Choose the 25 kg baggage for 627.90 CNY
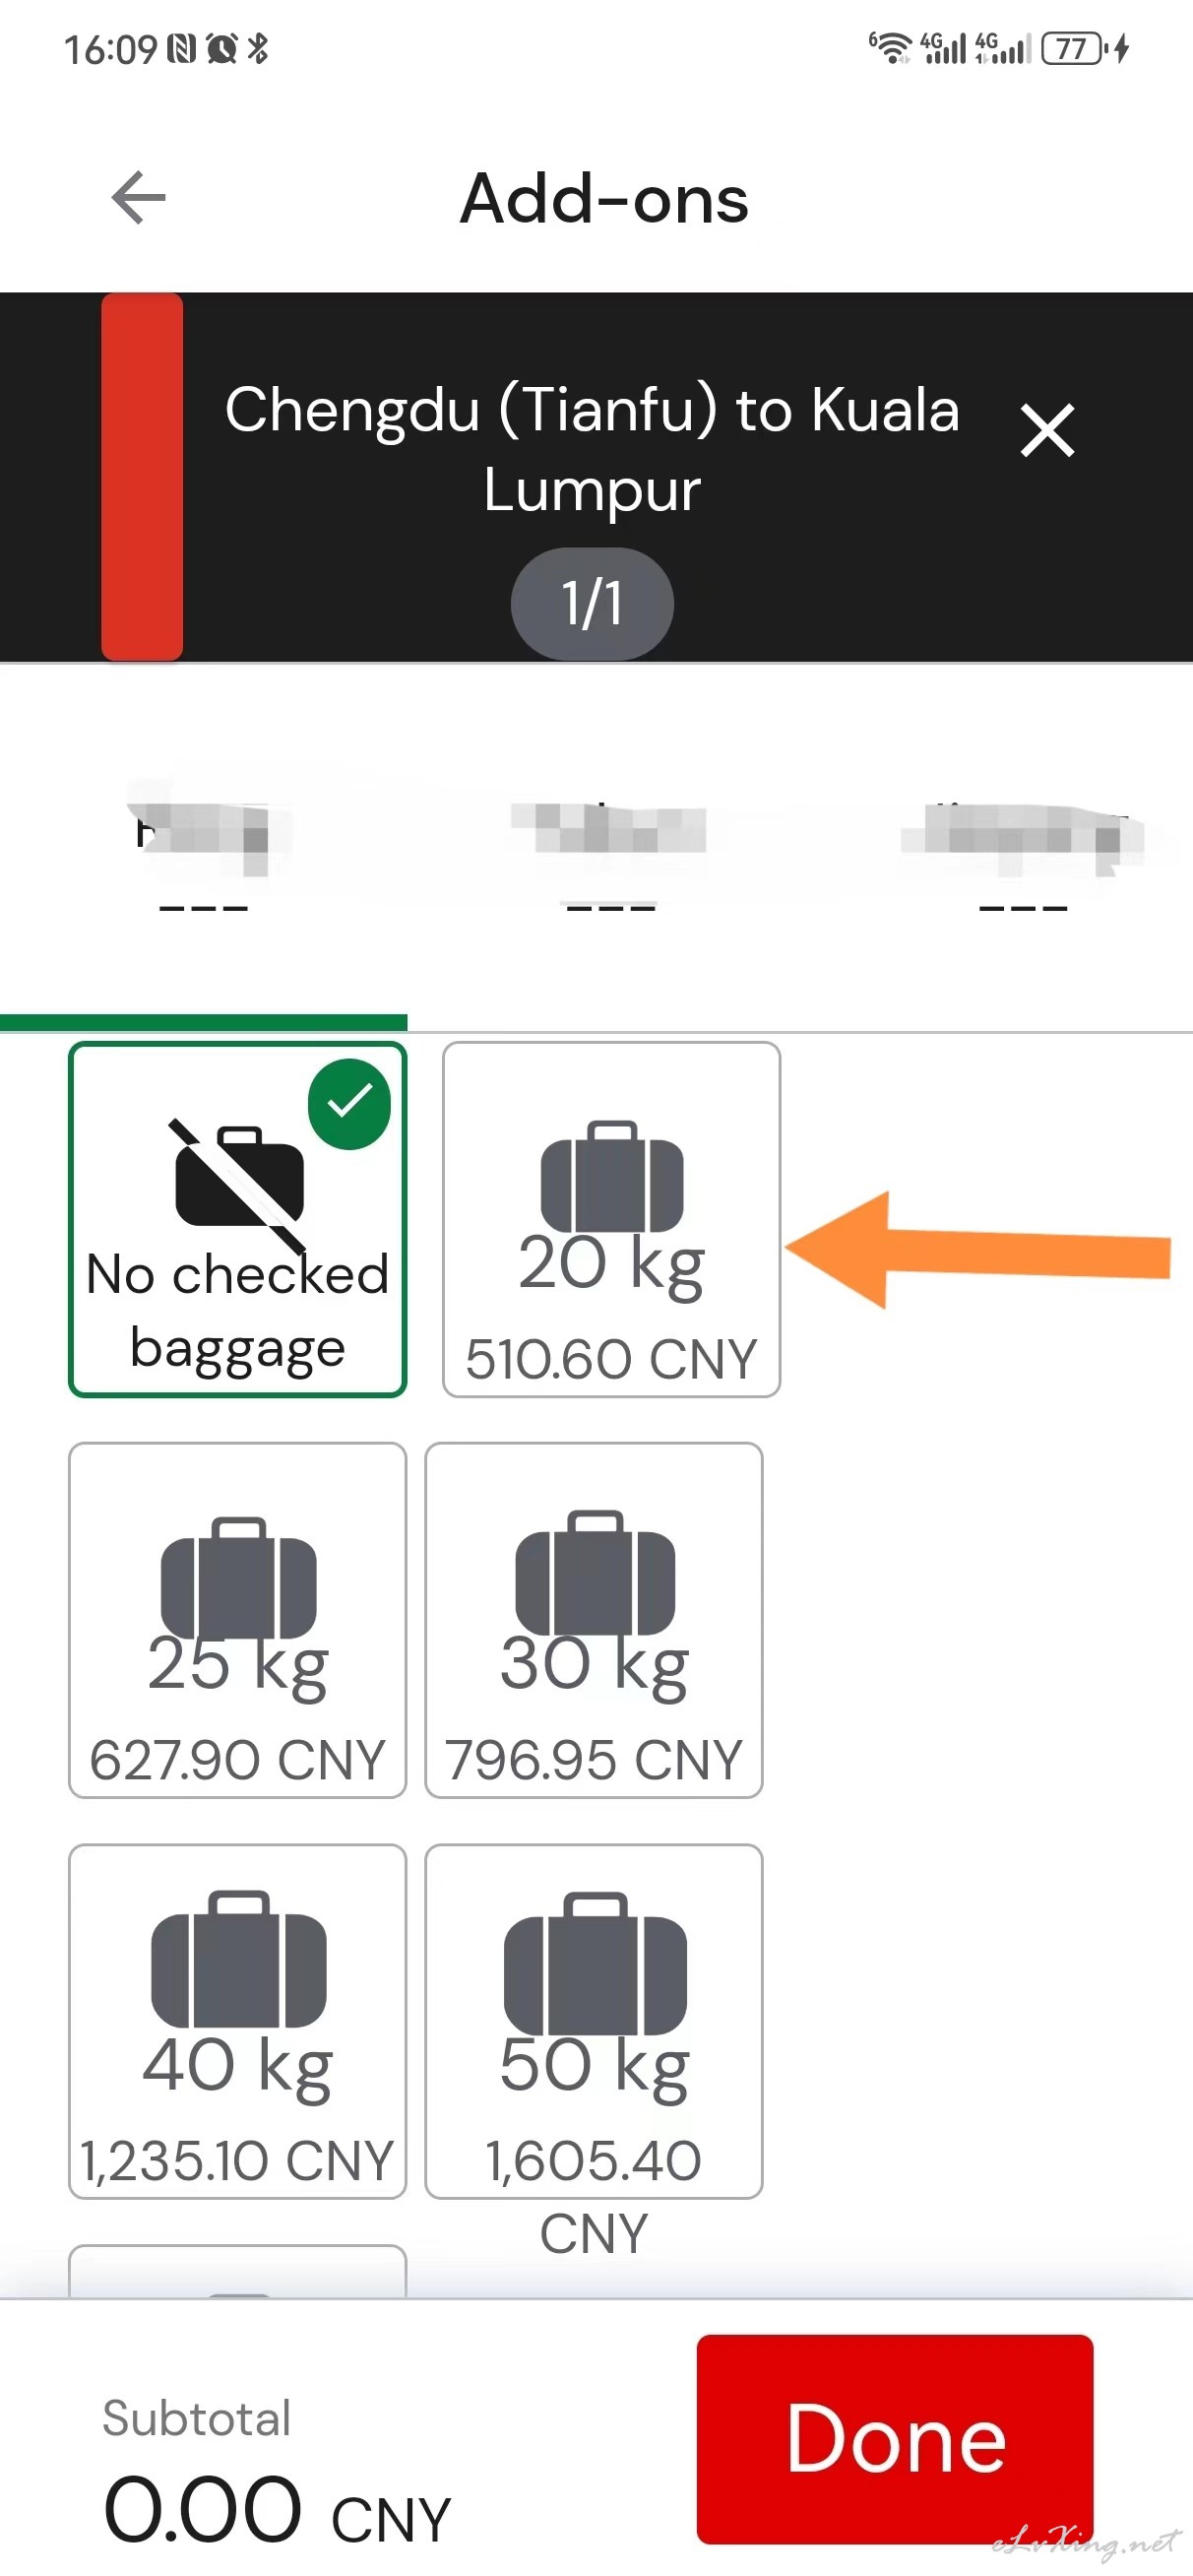Screen dimensions: 1193x2576 click(x=238, y=1619)
